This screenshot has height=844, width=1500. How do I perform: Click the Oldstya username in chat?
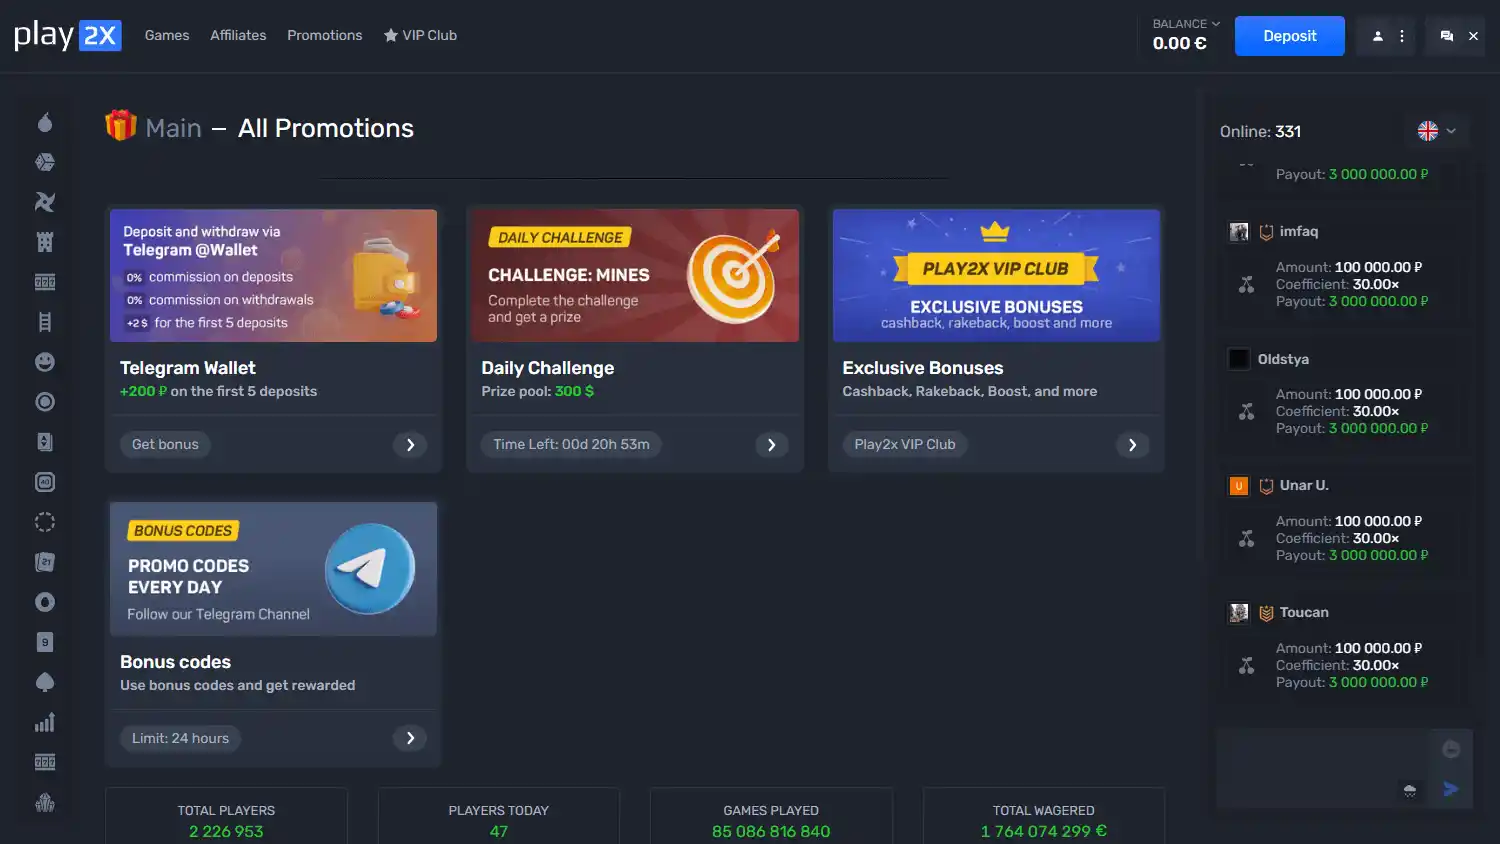click(1283, 359)
